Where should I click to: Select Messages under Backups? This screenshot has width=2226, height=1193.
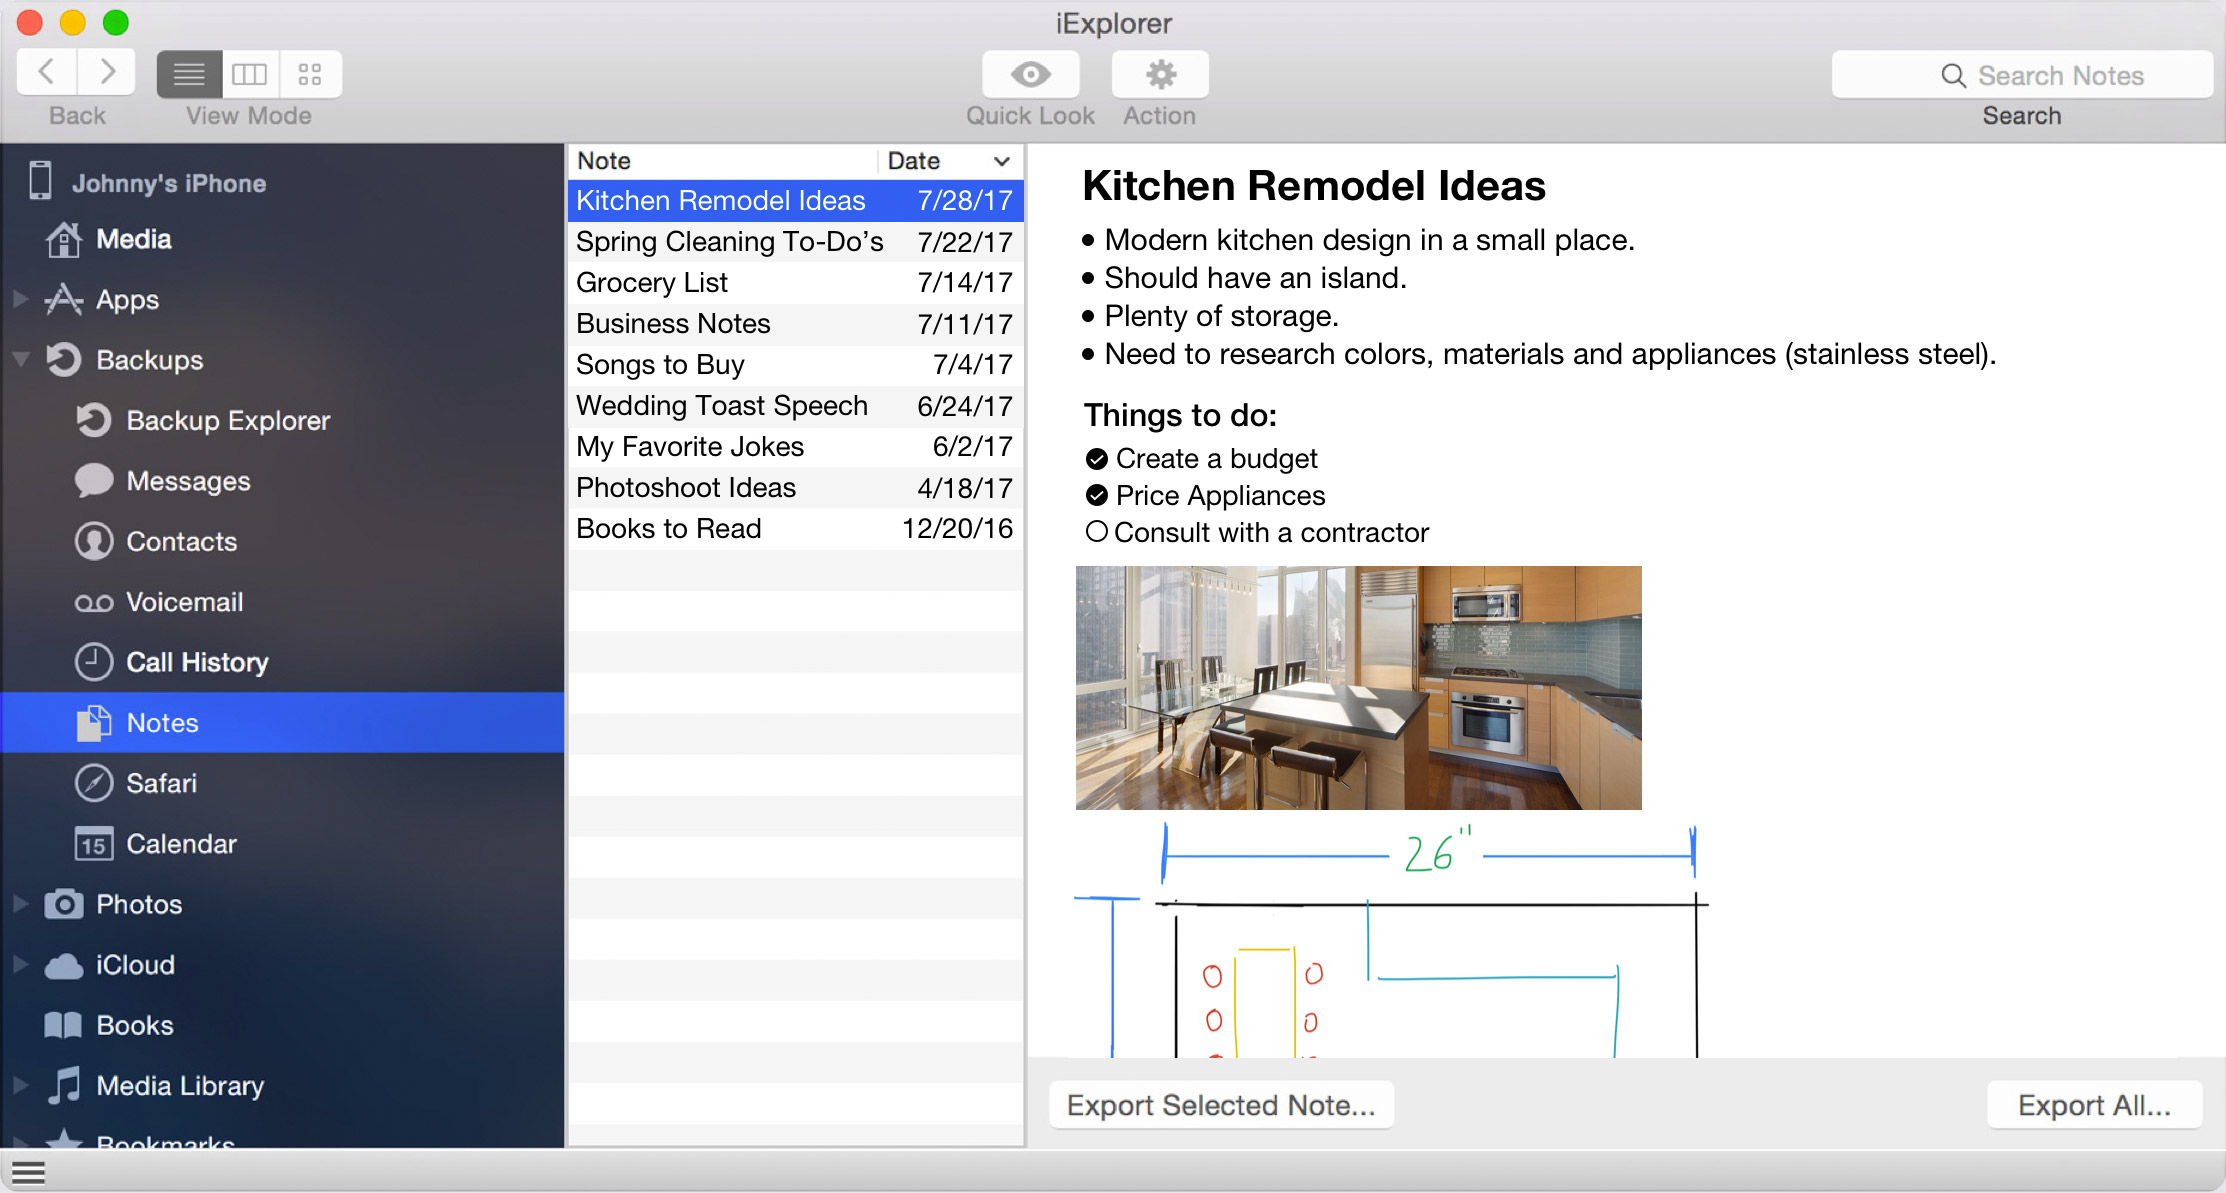click(186, 481)
